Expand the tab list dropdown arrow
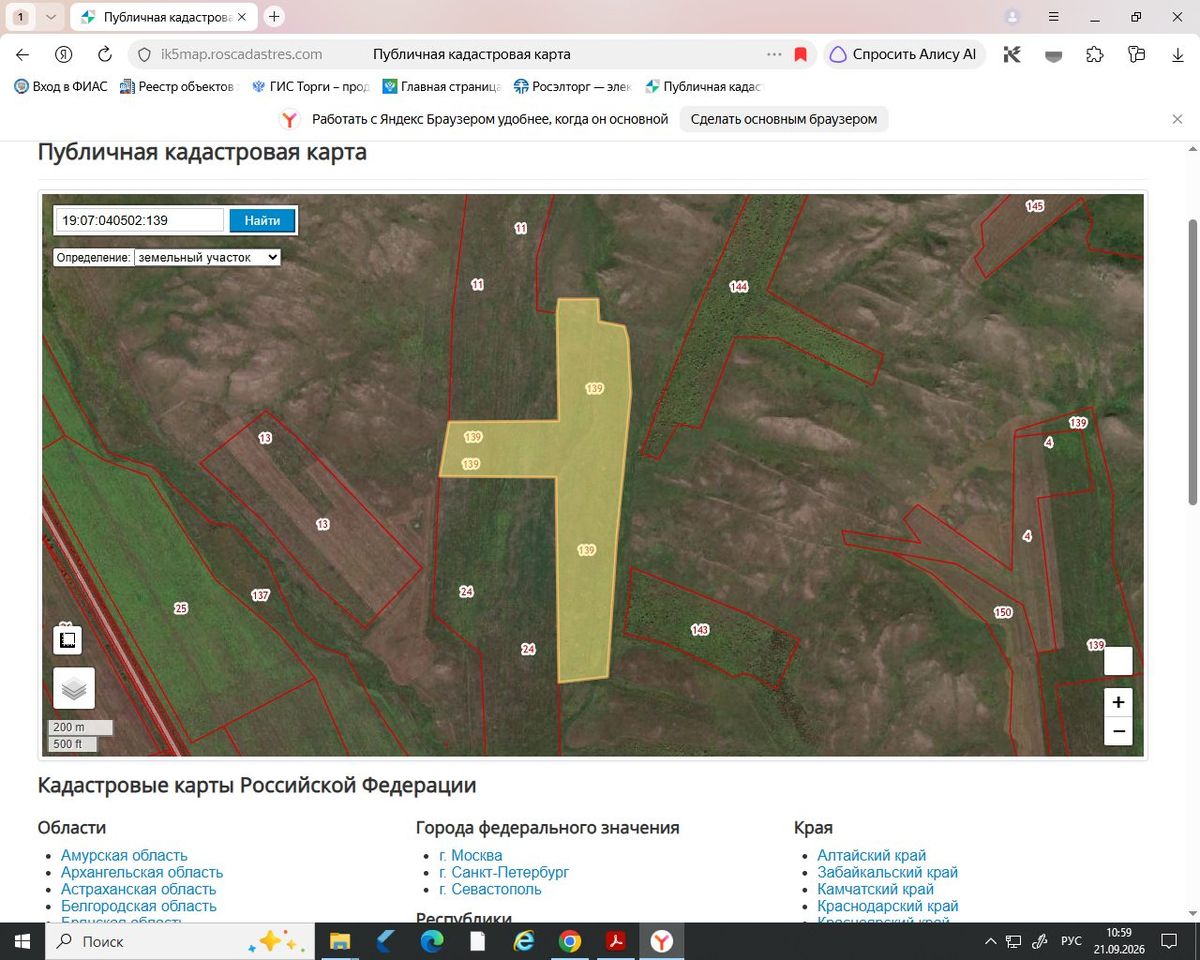 [x=52, y=17]
